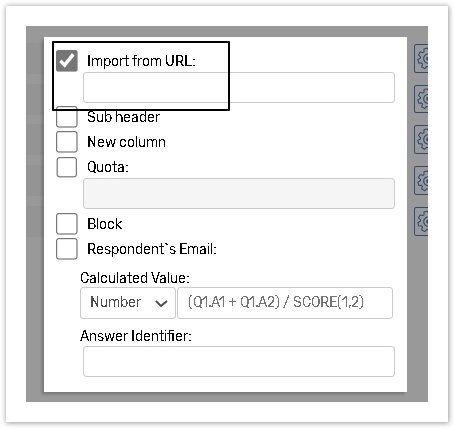Click the Respondent's Email label text

[152, 249]
